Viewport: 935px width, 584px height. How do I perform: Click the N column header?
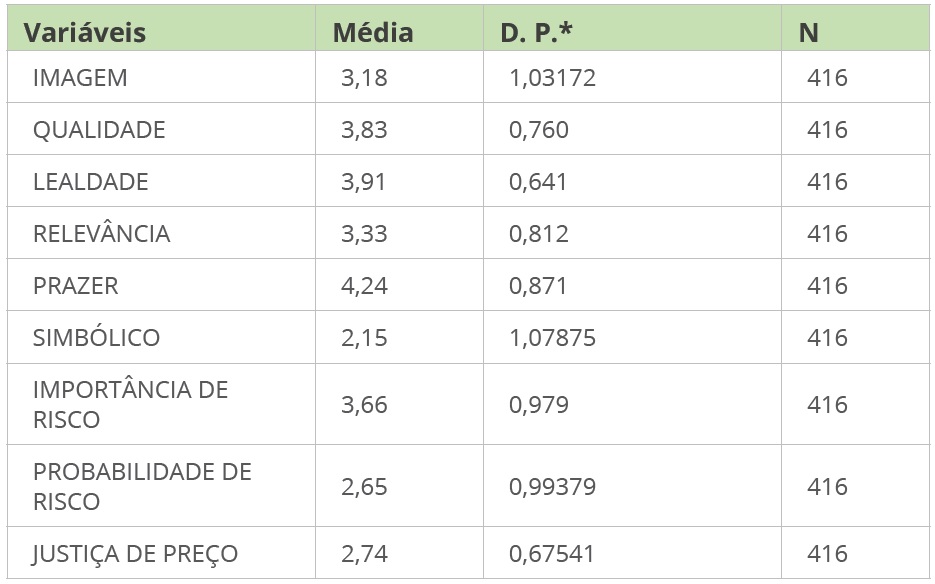coord(808,32)
